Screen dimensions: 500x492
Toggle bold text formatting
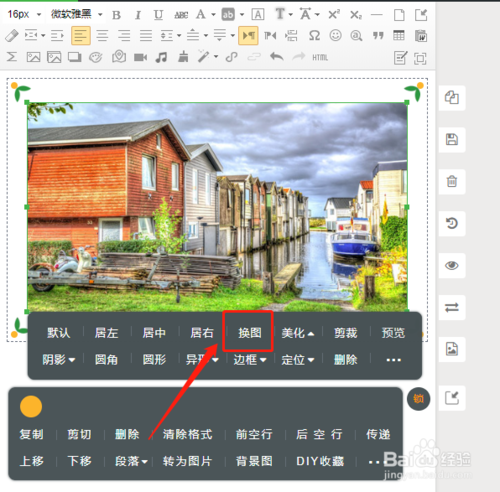click(x=116, y=15)
